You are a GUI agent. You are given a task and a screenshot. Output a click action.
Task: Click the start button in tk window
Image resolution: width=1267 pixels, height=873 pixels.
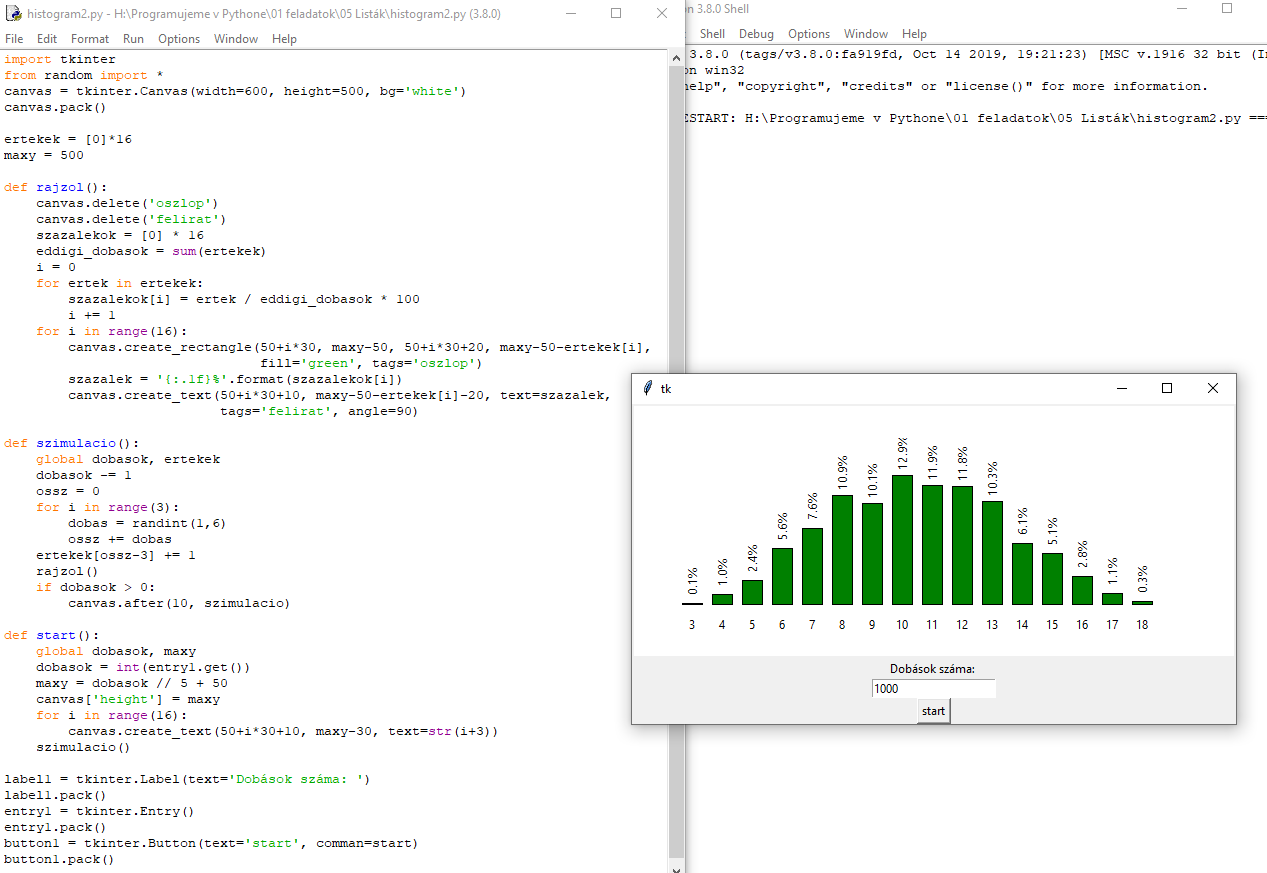click(933, 711)
